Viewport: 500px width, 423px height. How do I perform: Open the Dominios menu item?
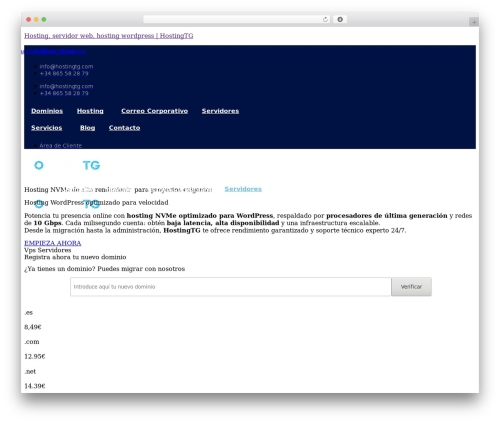coord(47,111)
